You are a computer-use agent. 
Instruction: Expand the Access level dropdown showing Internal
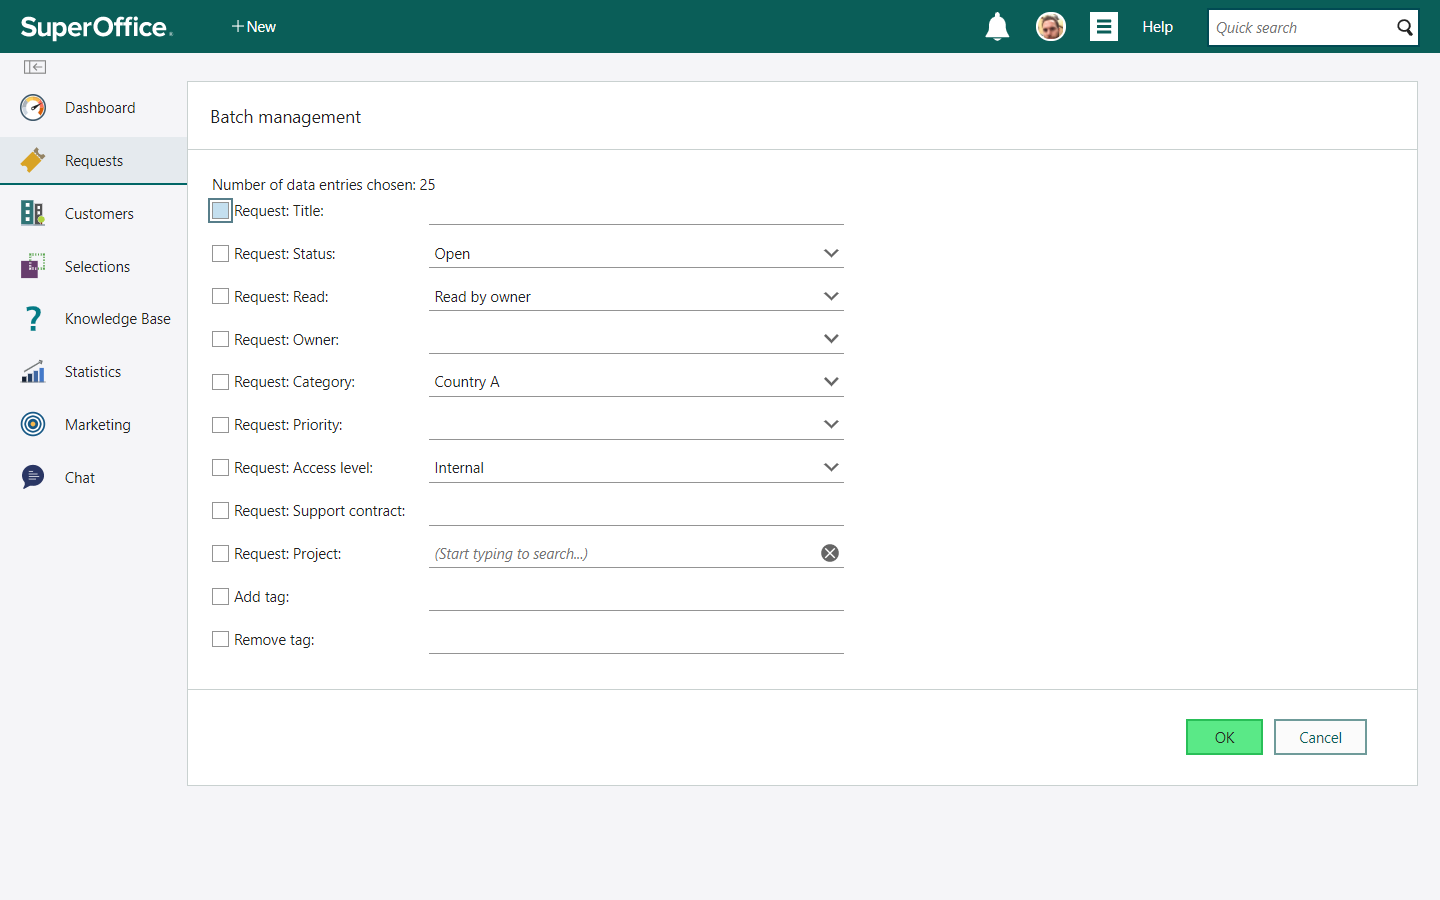coord(636,468)
